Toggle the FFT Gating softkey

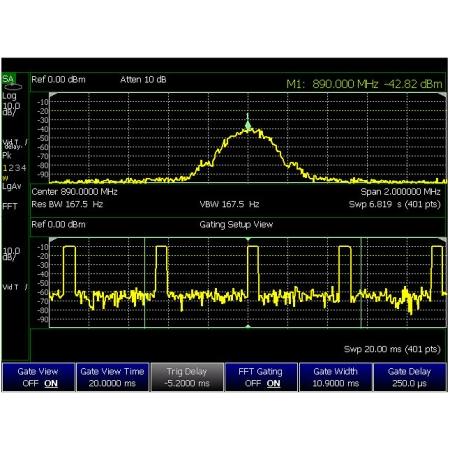click(x=261, y=377)
